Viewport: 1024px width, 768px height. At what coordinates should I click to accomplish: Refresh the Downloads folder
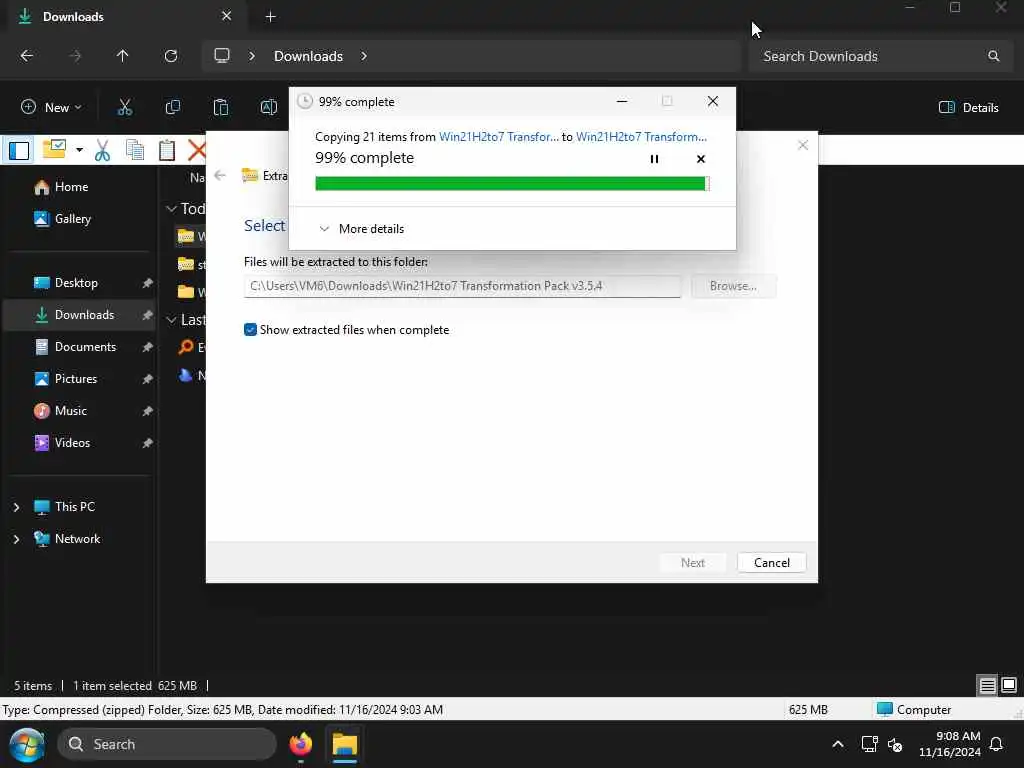click(170, 56)
